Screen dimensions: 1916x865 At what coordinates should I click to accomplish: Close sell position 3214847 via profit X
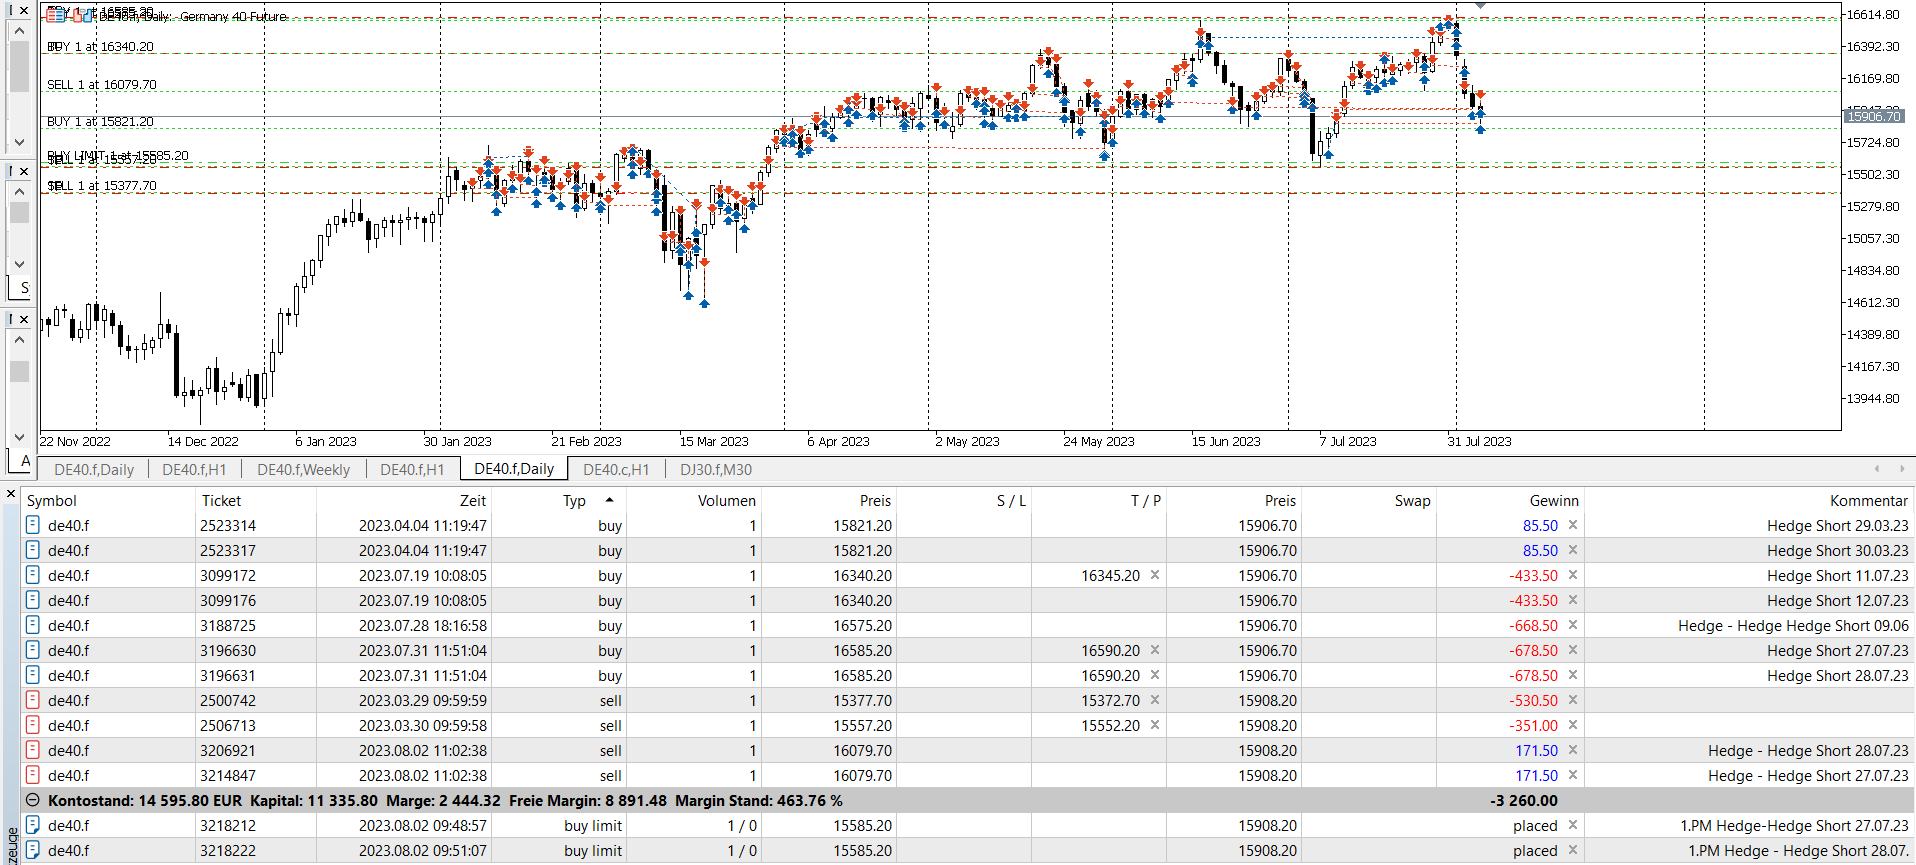click(x=1572, y=775)
